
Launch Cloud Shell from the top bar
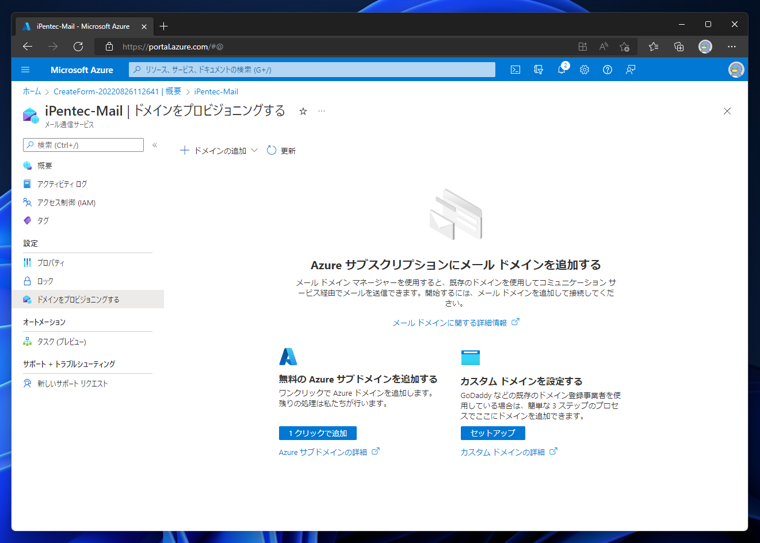[x=515, y=70]
